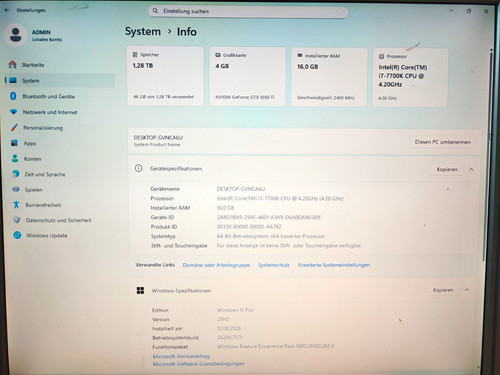Click the Edition value Windows 11 Pro
The height and width of the screenshot is (375, 500).
[x=235, y=310]
